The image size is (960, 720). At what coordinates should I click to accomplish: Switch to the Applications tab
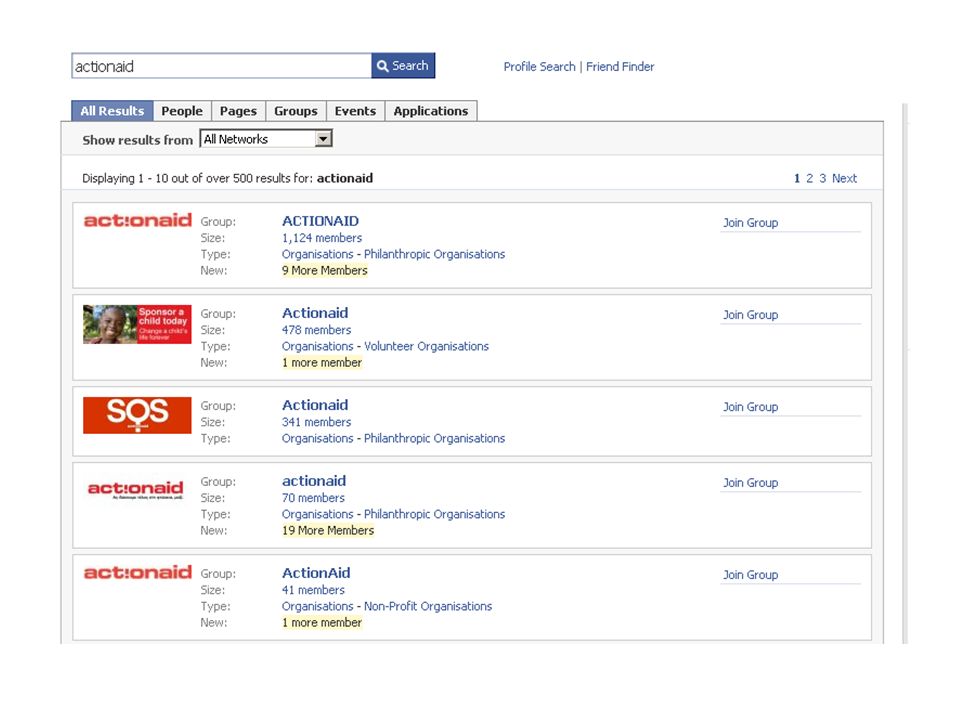[x=431, y=111]
